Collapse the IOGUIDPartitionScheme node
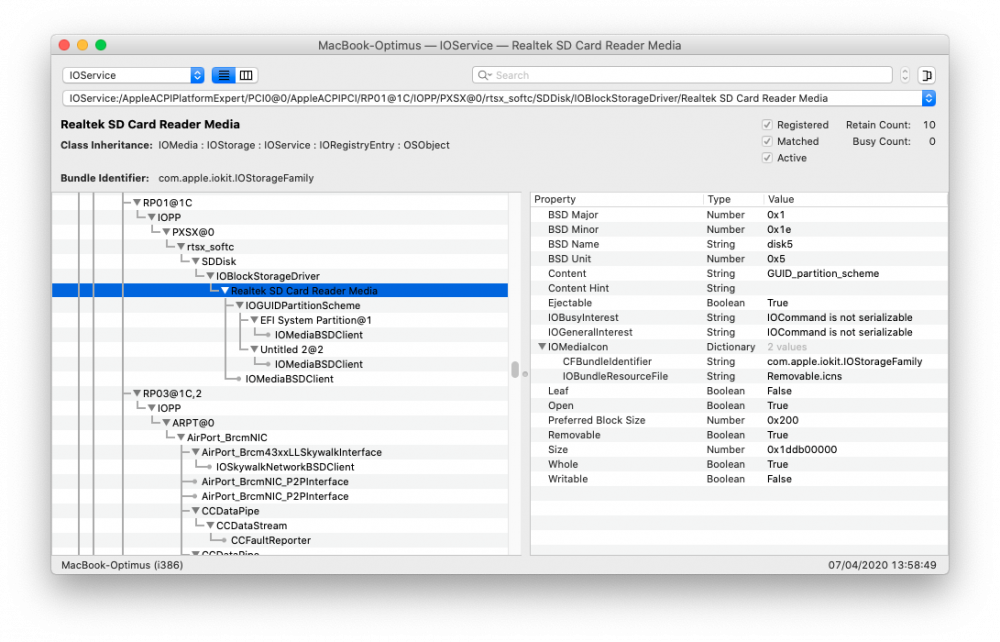The image size is (1000, 642). 239,305
